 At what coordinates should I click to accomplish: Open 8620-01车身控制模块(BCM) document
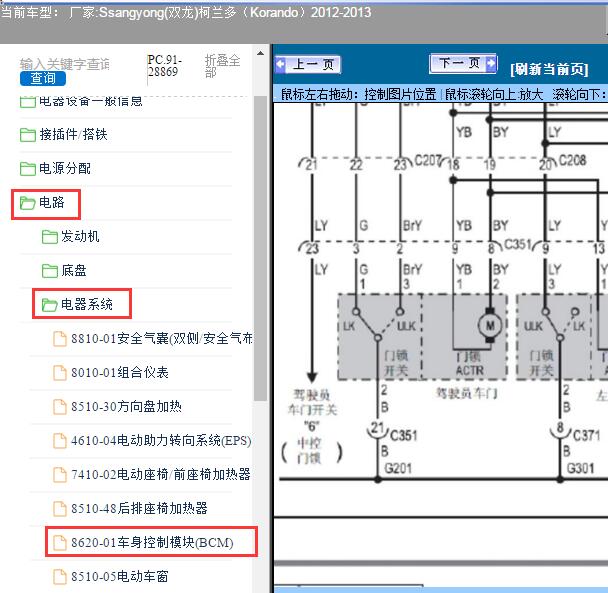(152, 542)
